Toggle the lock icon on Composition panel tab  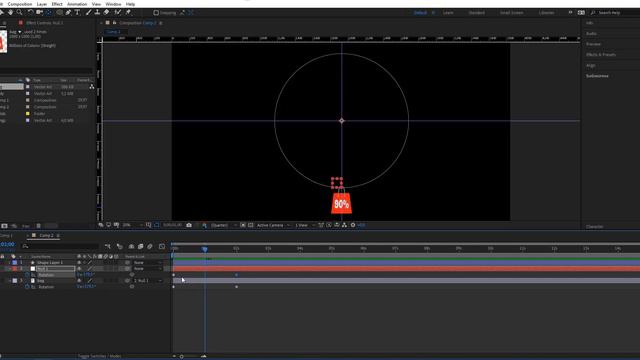click(114, 23)
